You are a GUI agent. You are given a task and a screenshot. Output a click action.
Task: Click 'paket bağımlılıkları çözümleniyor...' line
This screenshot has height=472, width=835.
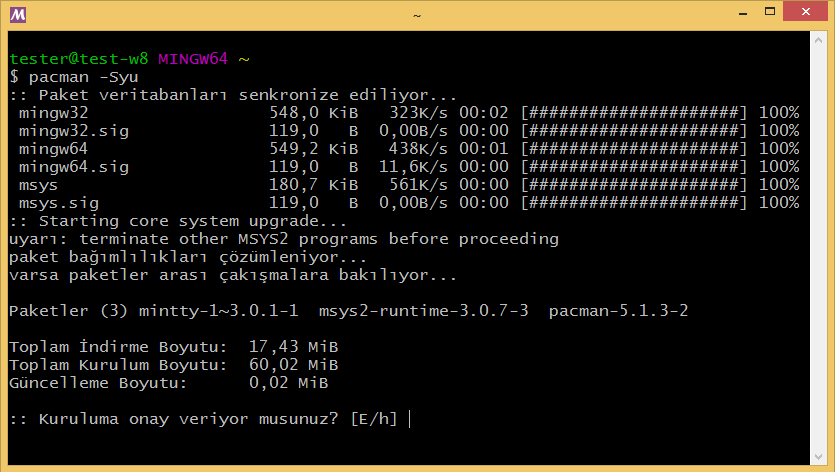(x=188, y=257)
